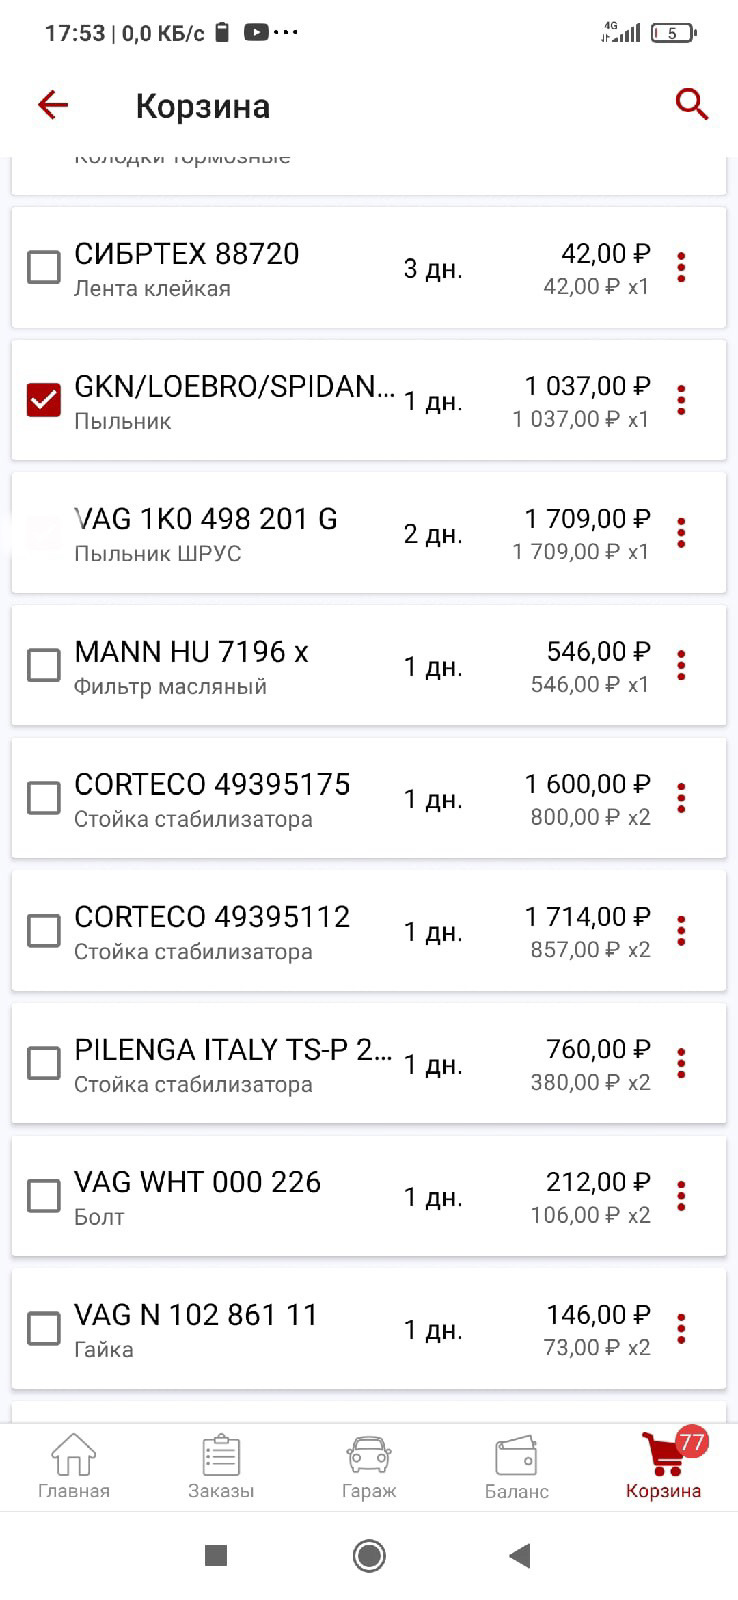
Task: Tap the Android home navigation button
Action: tap(369, 1556)
